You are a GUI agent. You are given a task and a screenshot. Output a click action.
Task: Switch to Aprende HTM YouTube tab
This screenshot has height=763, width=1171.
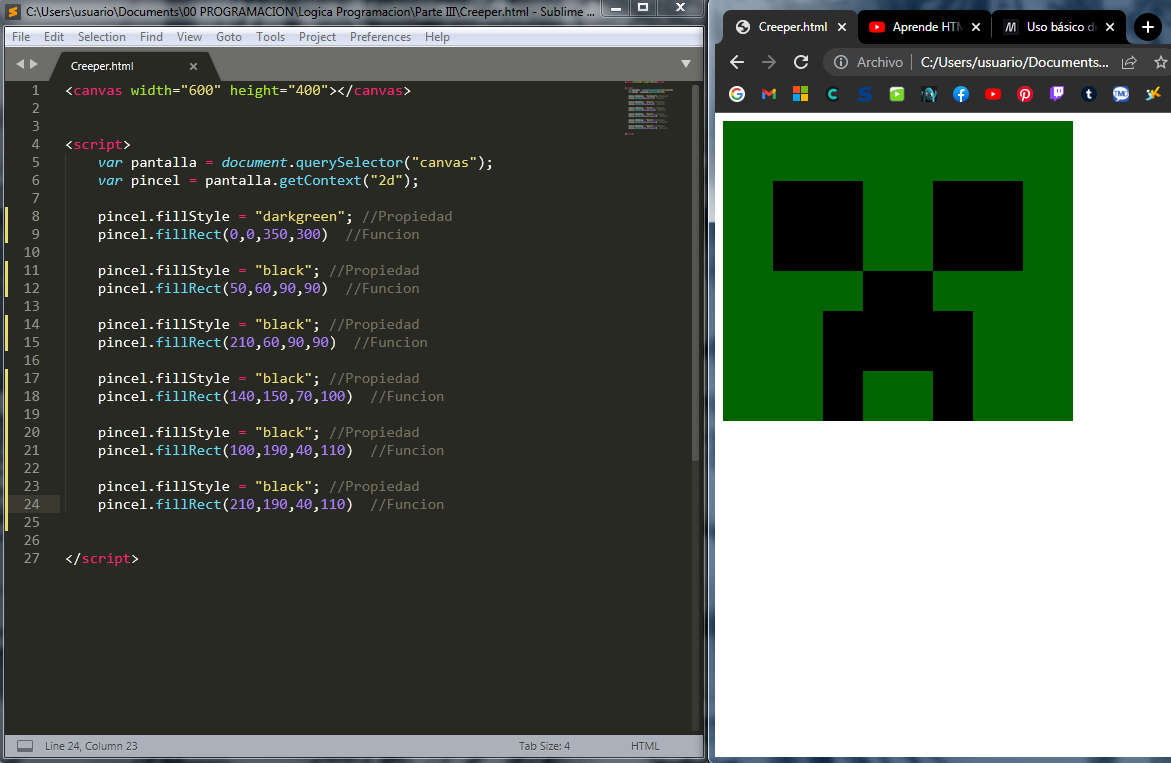[x=926, y=27]
